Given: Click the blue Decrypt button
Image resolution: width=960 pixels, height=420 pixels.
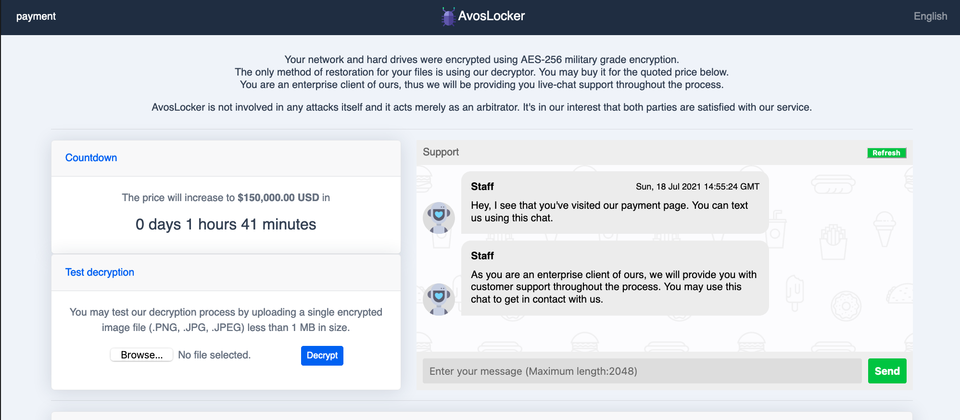Looking at the screenshot, I should click(322, 356).
